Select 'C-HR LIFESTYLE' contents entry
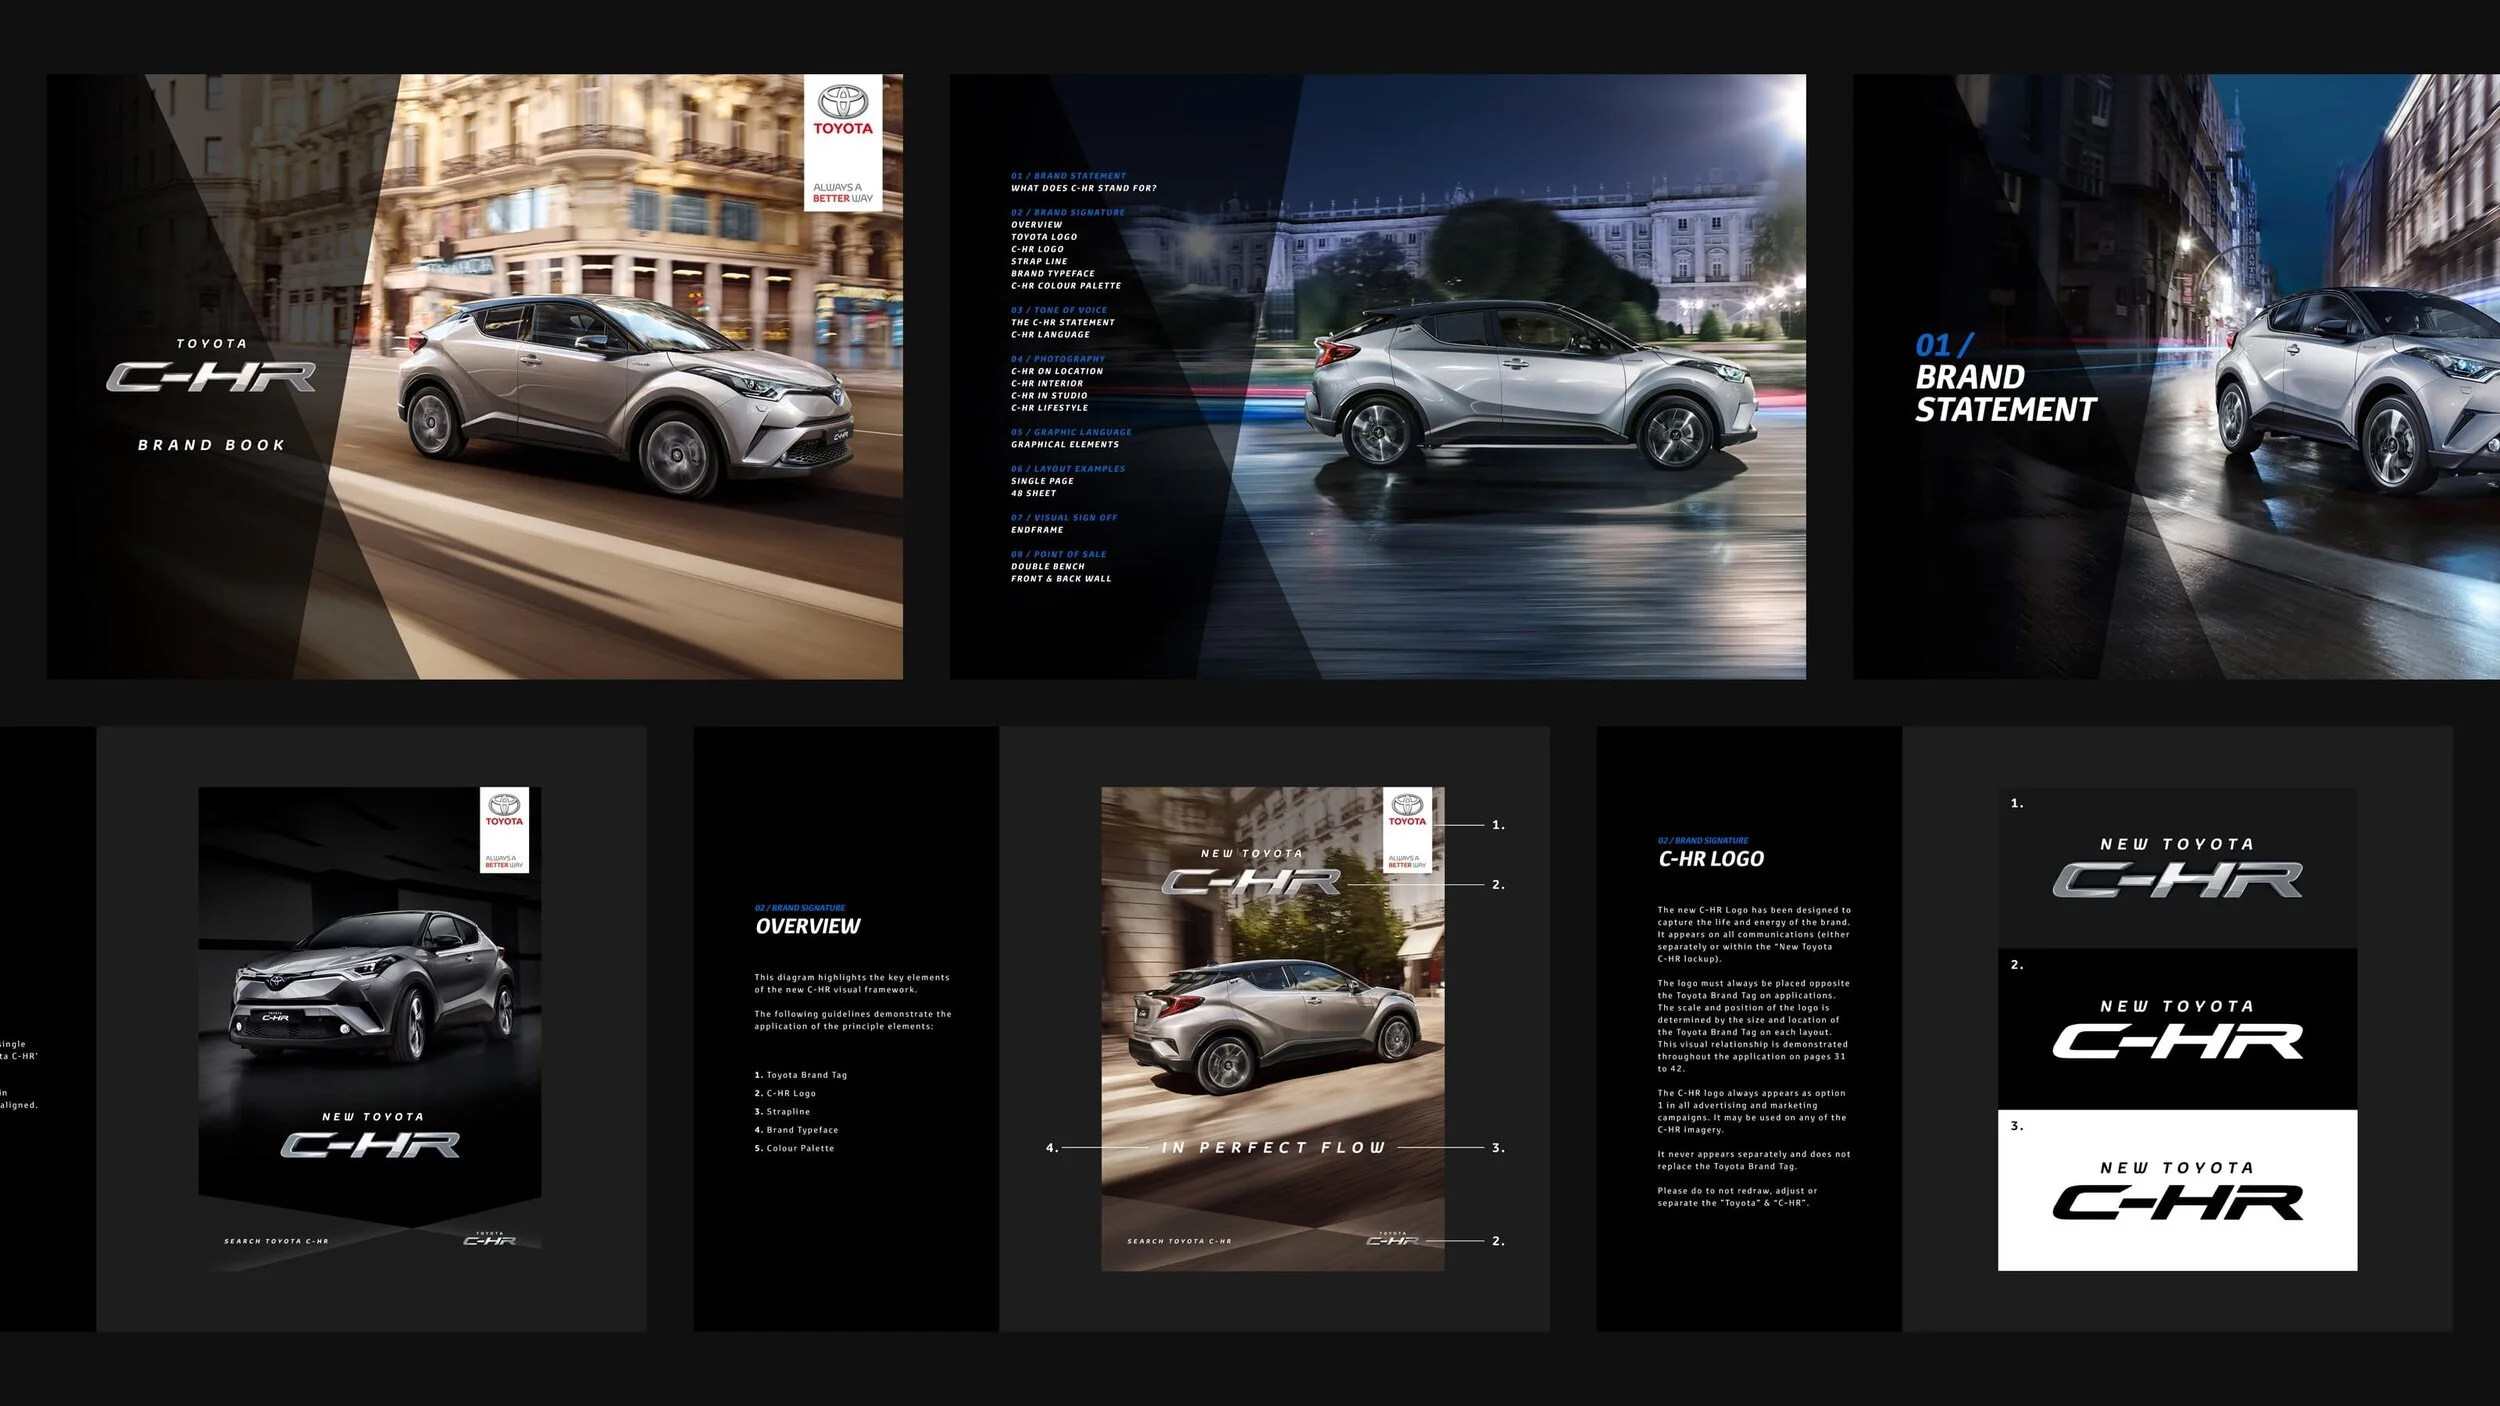The width and height of the screenshot is (2500, 1406). pyautogui.click(x=1049, y=408)
